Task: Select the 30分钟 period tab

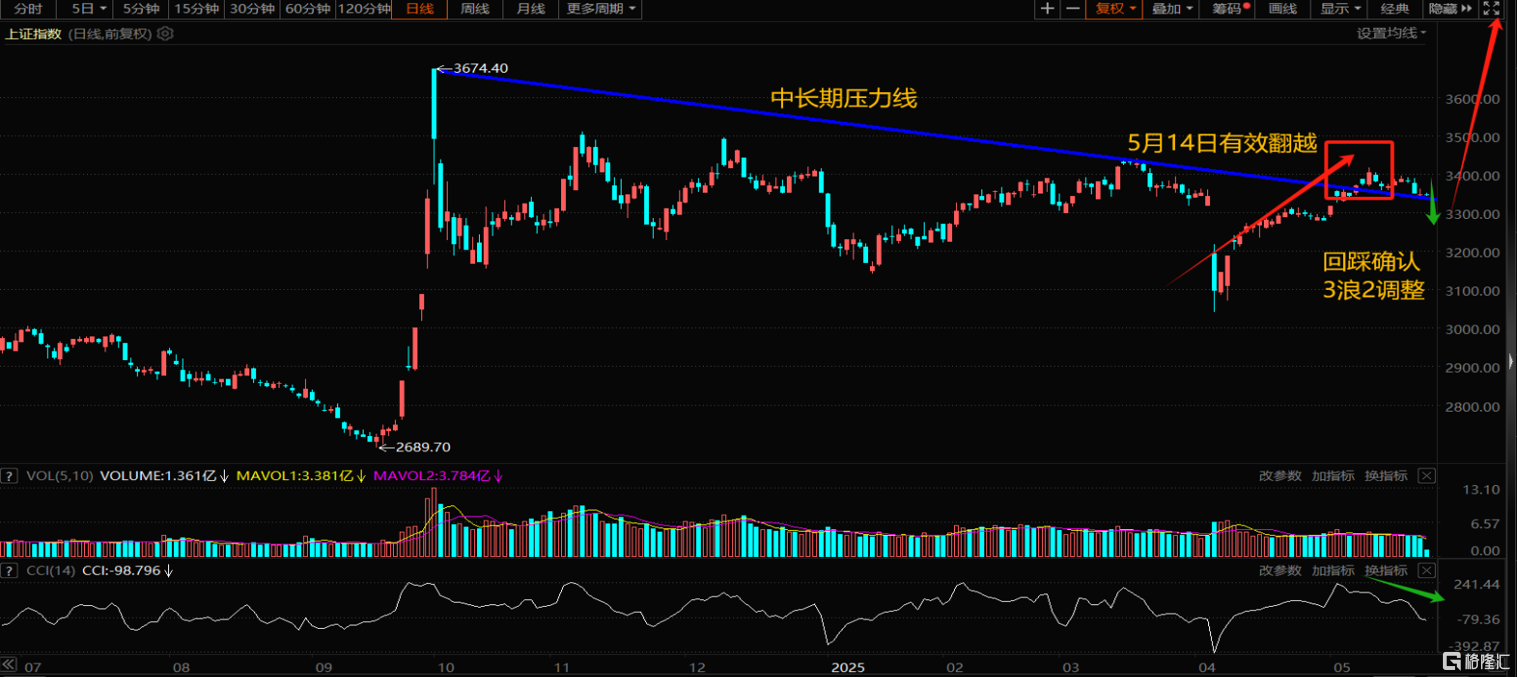Action: pos(251,9)
